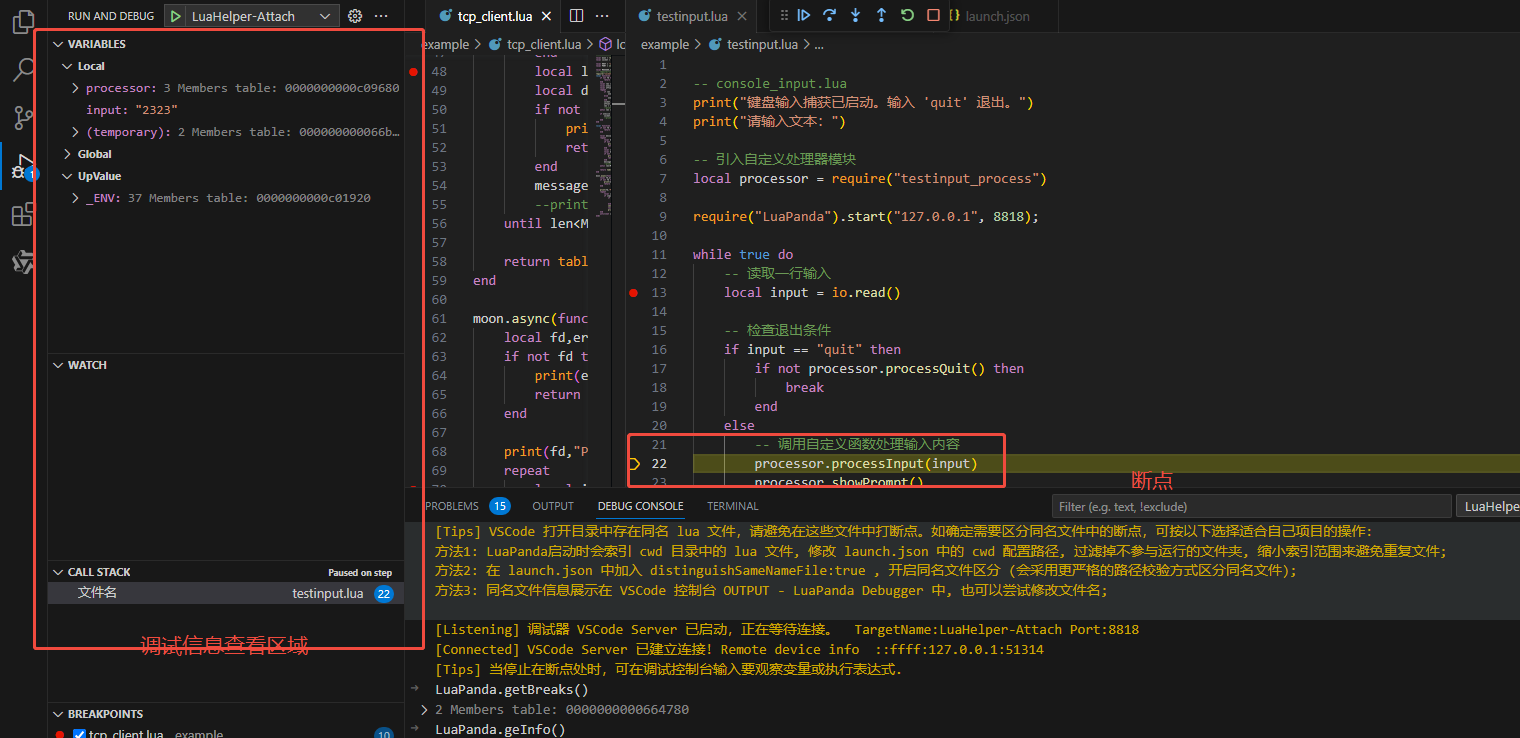Click the Step Over debug button
The height and width of the screenshot is (738, 1520).
pyautogui.click(x=830, y=16)
